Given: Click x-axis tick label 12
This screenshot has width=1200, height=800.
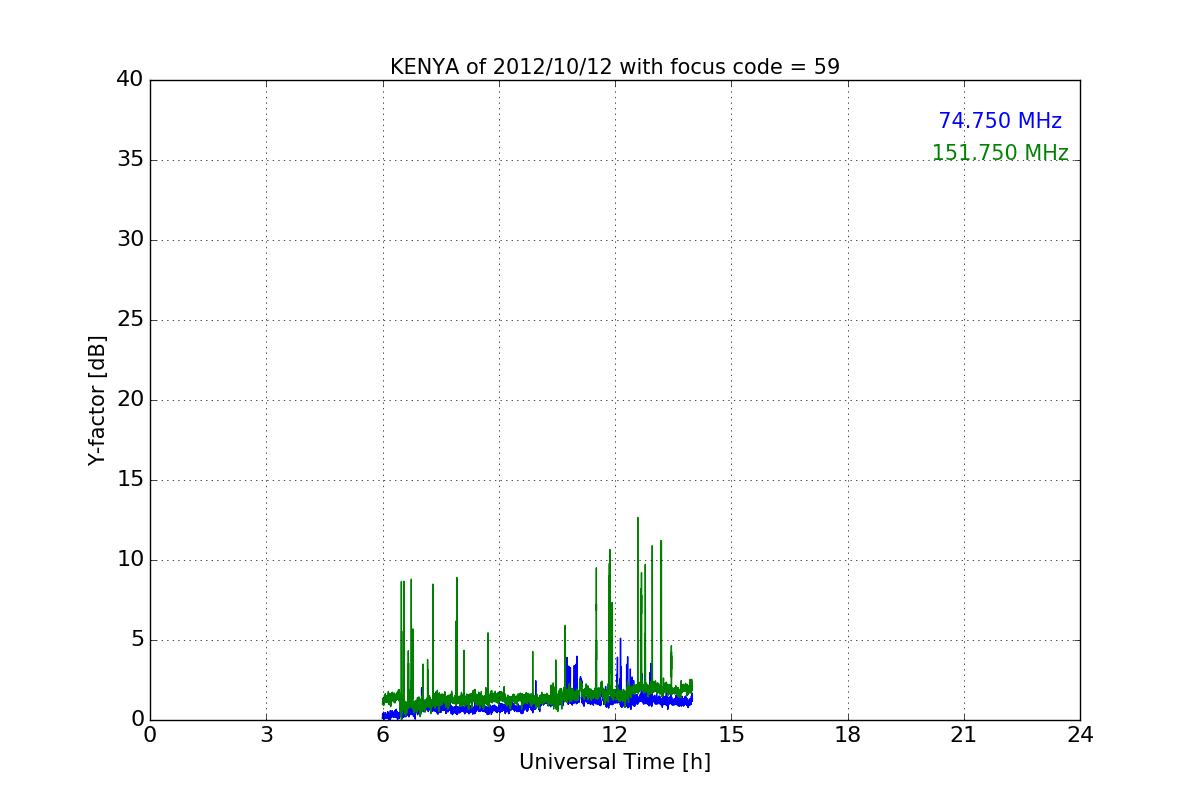Looking at the screenshot, I should (x=615, y=735).
